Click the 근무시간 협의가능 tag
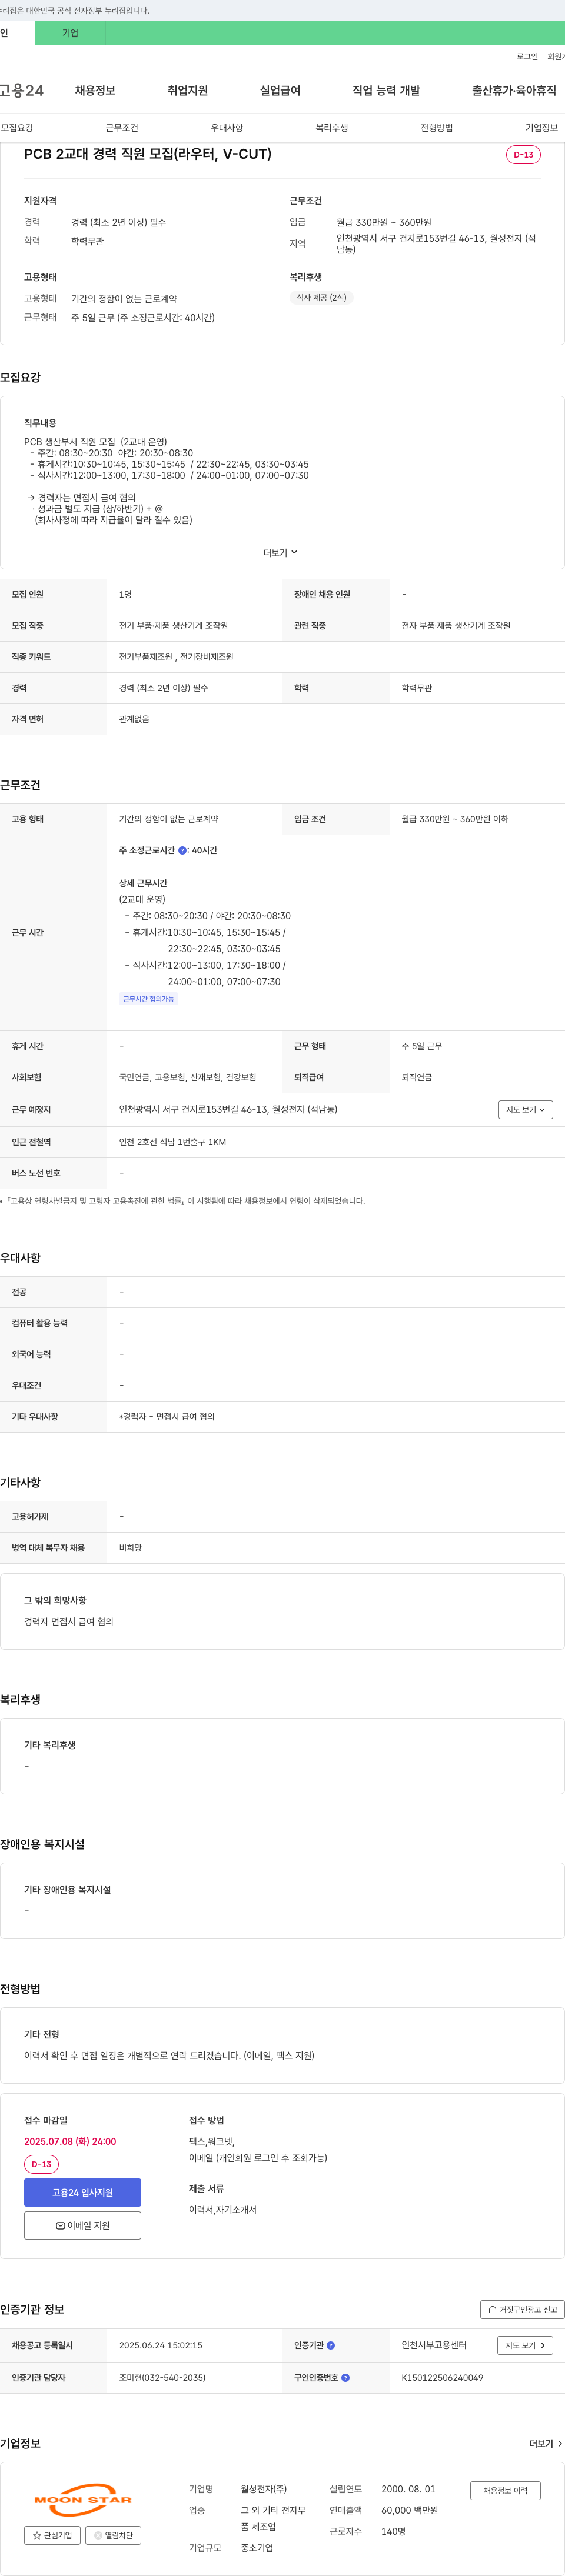The image size is (565, 2576). [148, 999]
